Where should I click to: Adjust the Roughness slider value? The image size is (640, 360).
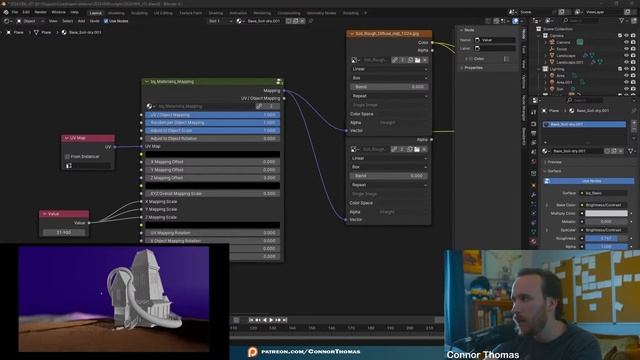point(606,238)
